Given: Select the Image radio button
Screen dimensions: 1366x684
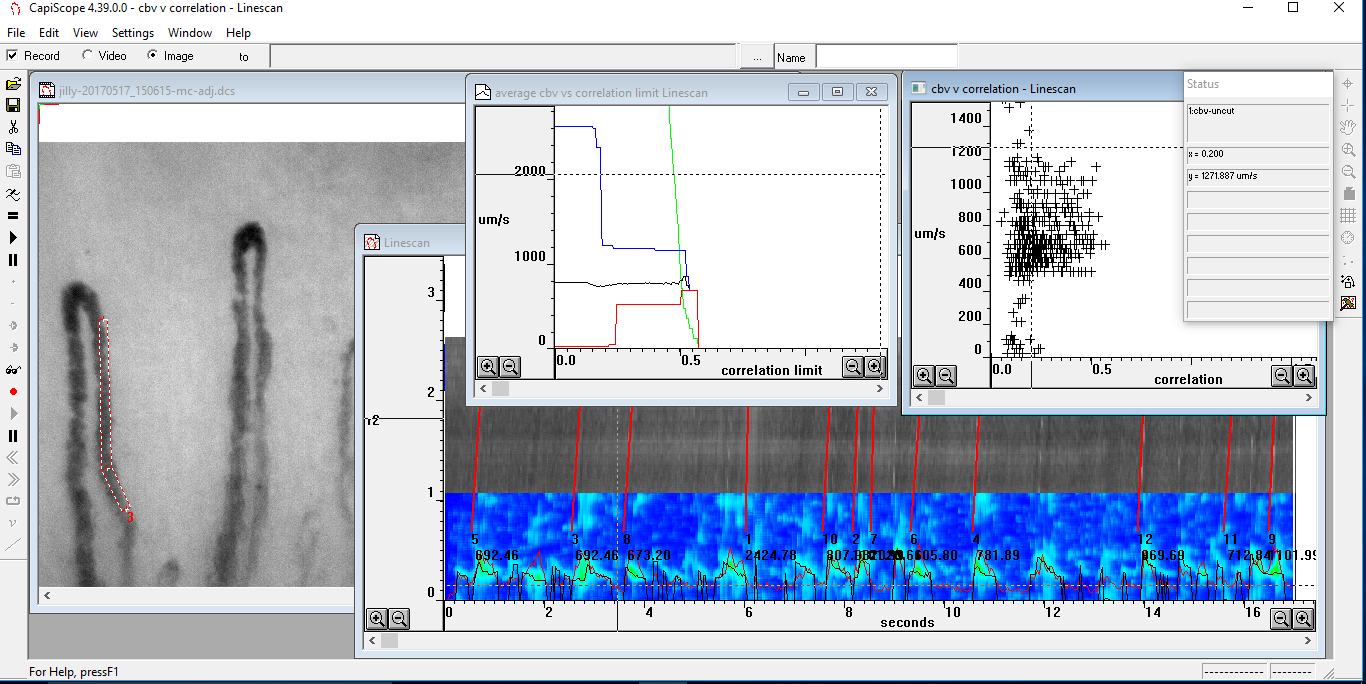Looking at the screenshot, I should click(152, 56).
